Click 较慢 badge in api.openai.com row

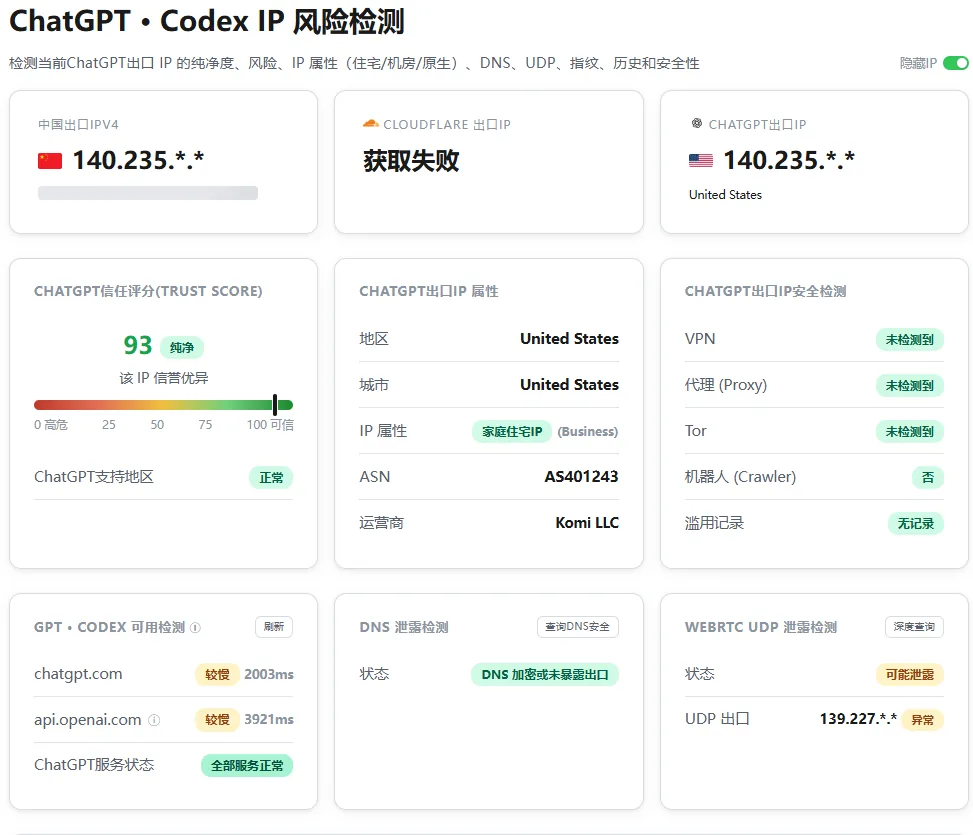tap(217, 720)
